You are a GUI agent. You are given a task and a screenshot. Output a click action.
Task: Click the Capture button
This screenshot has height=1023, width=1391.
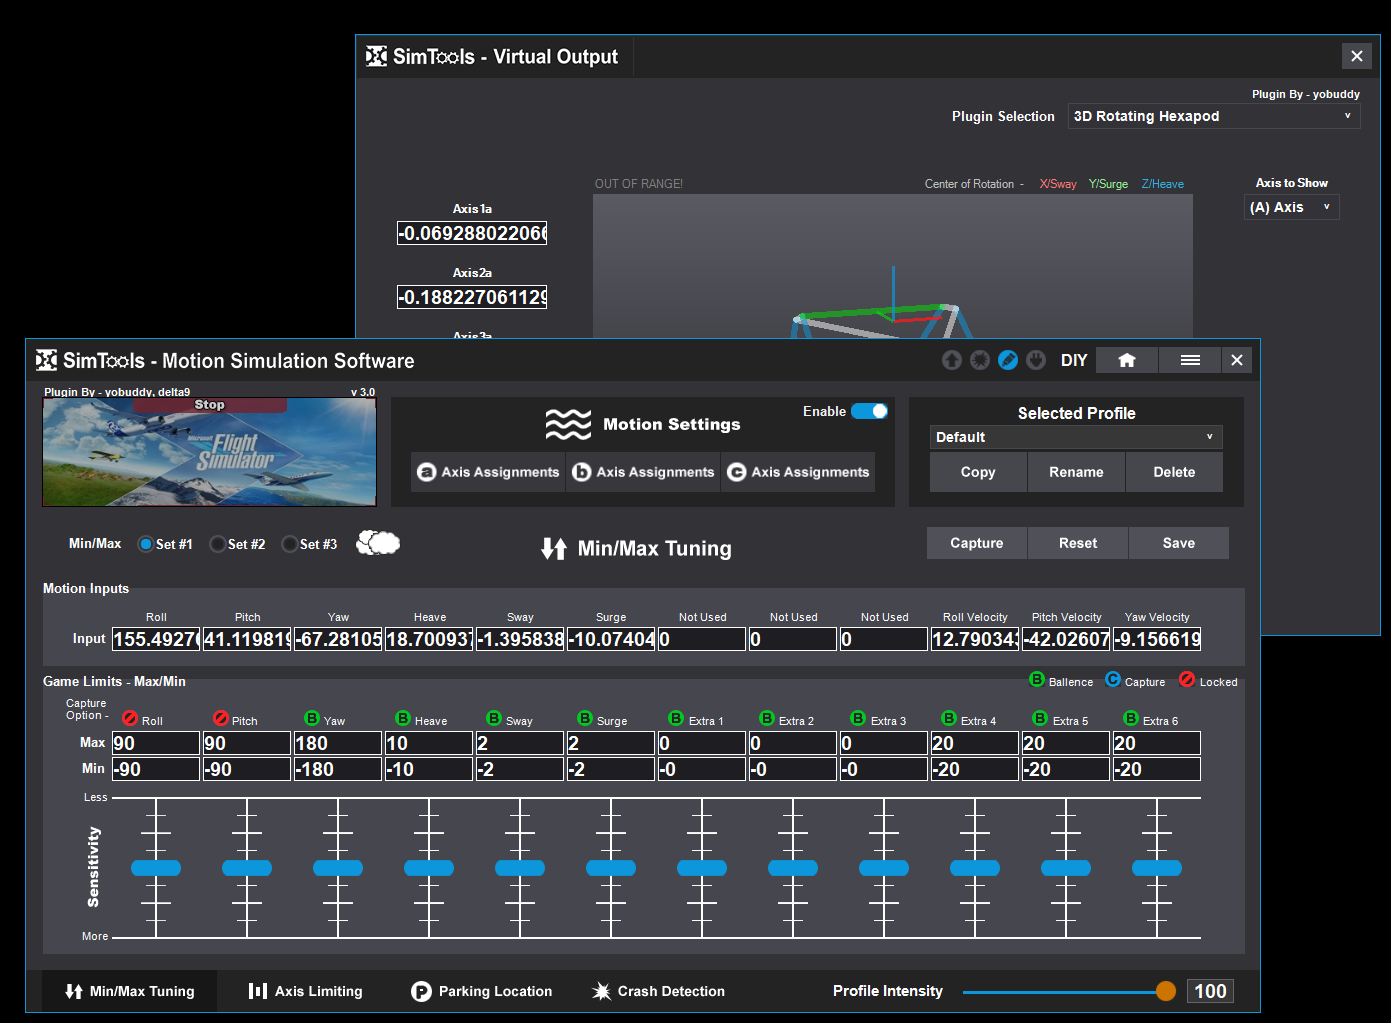(977, 543)
